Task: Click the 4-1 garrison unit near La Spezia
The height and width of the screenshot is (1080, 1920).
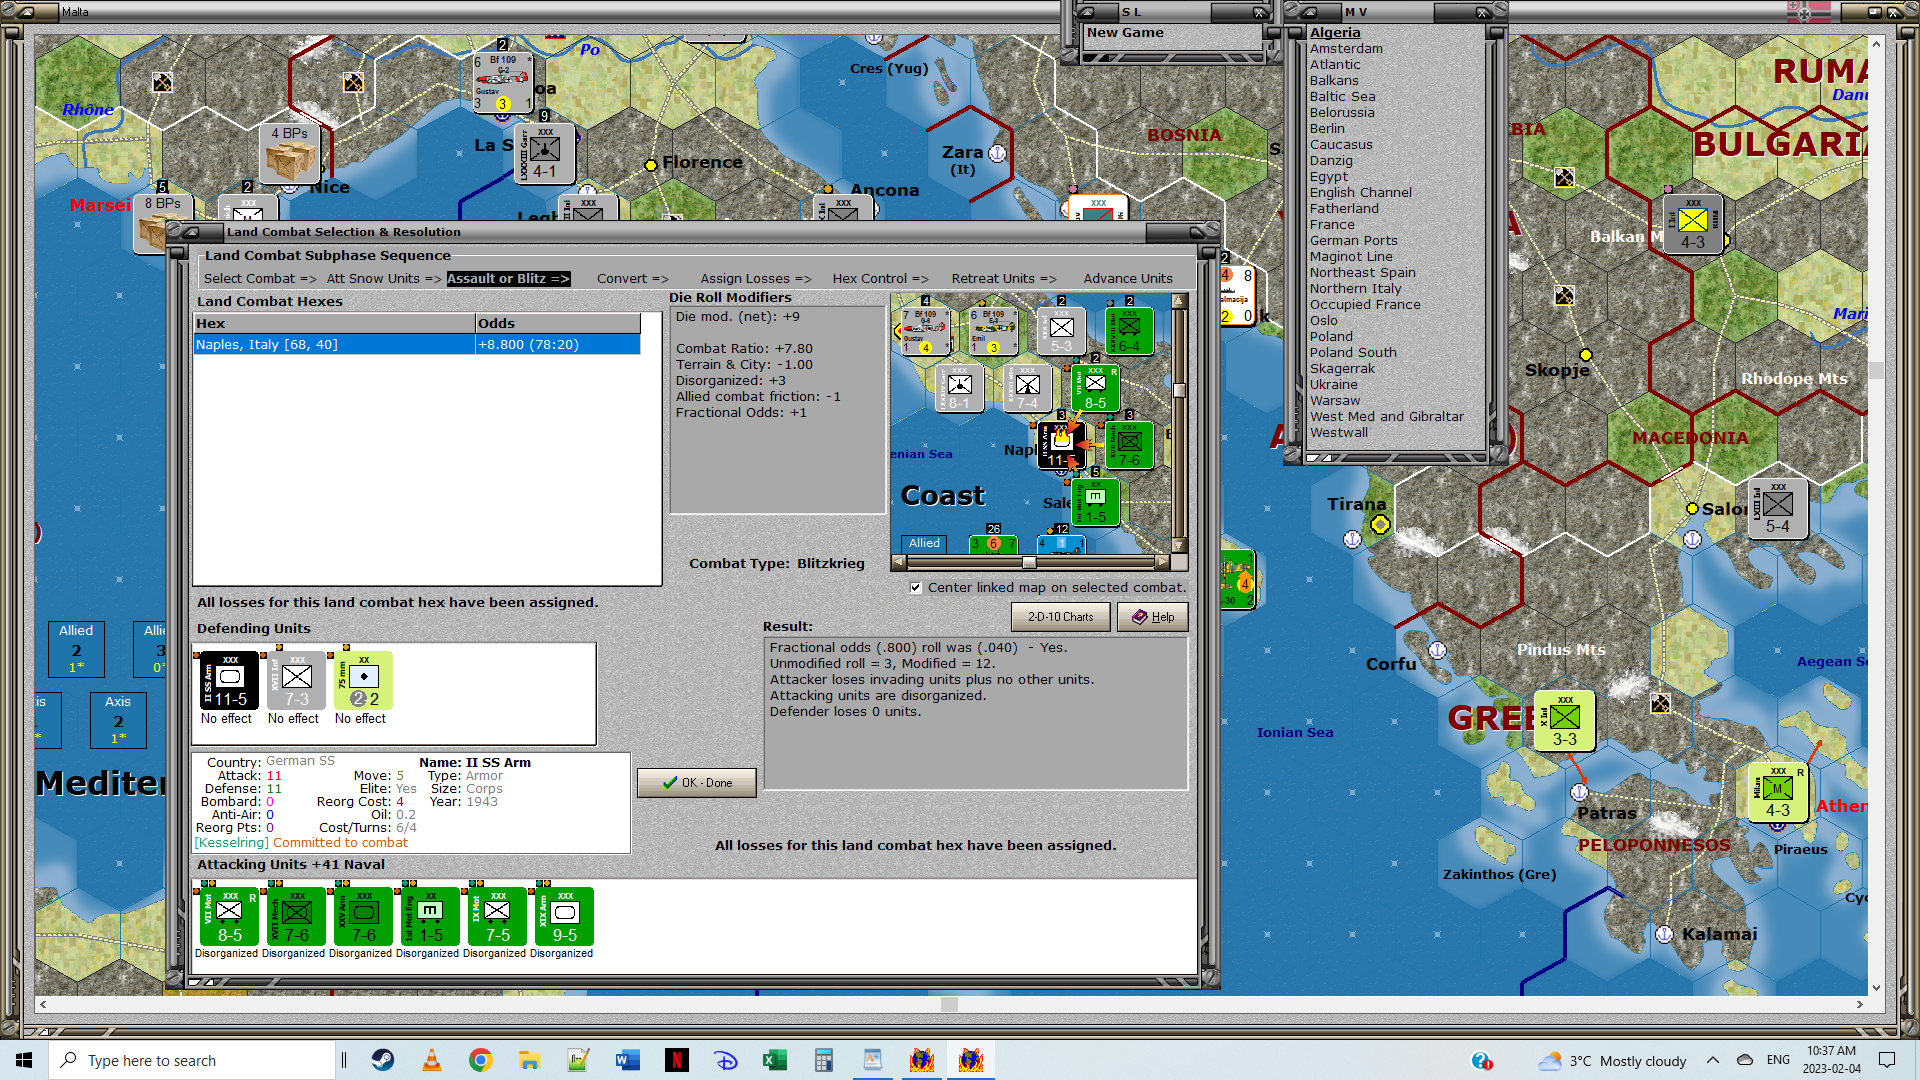Action: pos(544,153)
